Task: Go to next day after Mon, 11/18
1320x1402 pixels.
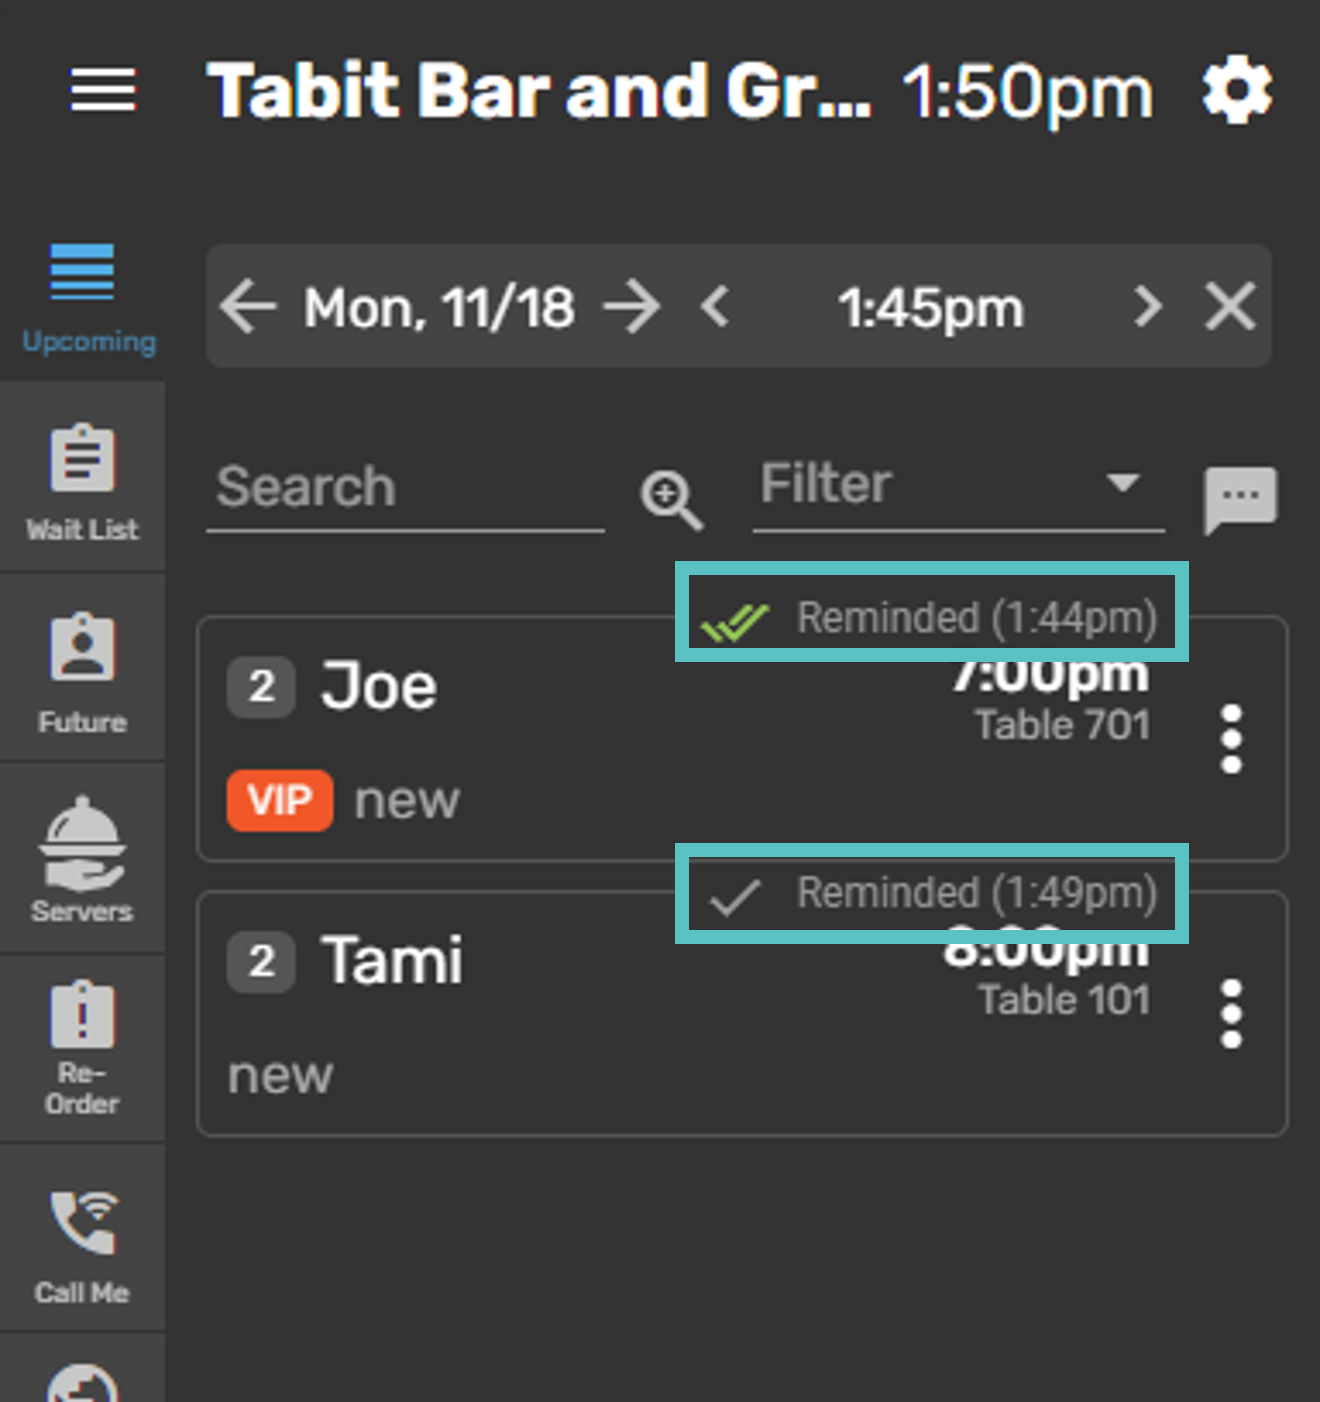Action: click(632, 306)
